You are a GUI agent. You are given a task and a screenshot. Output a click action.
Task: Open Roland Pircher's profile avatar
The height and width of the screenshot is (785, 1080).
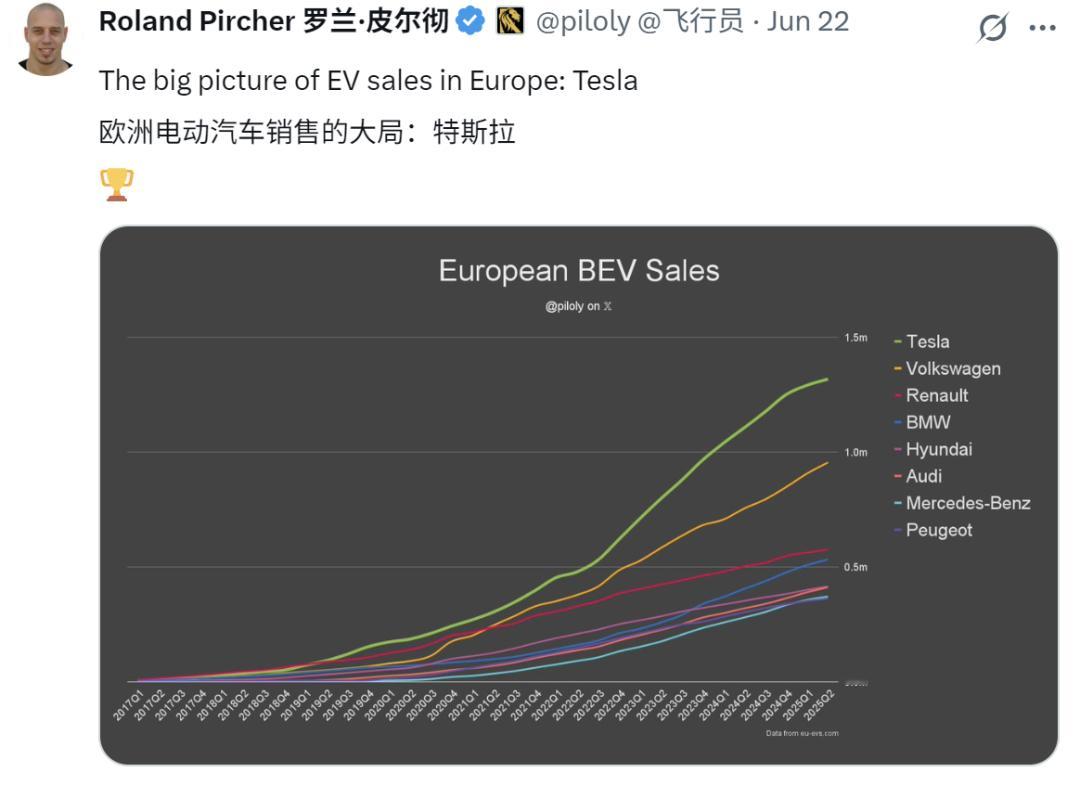coord(46,39)
